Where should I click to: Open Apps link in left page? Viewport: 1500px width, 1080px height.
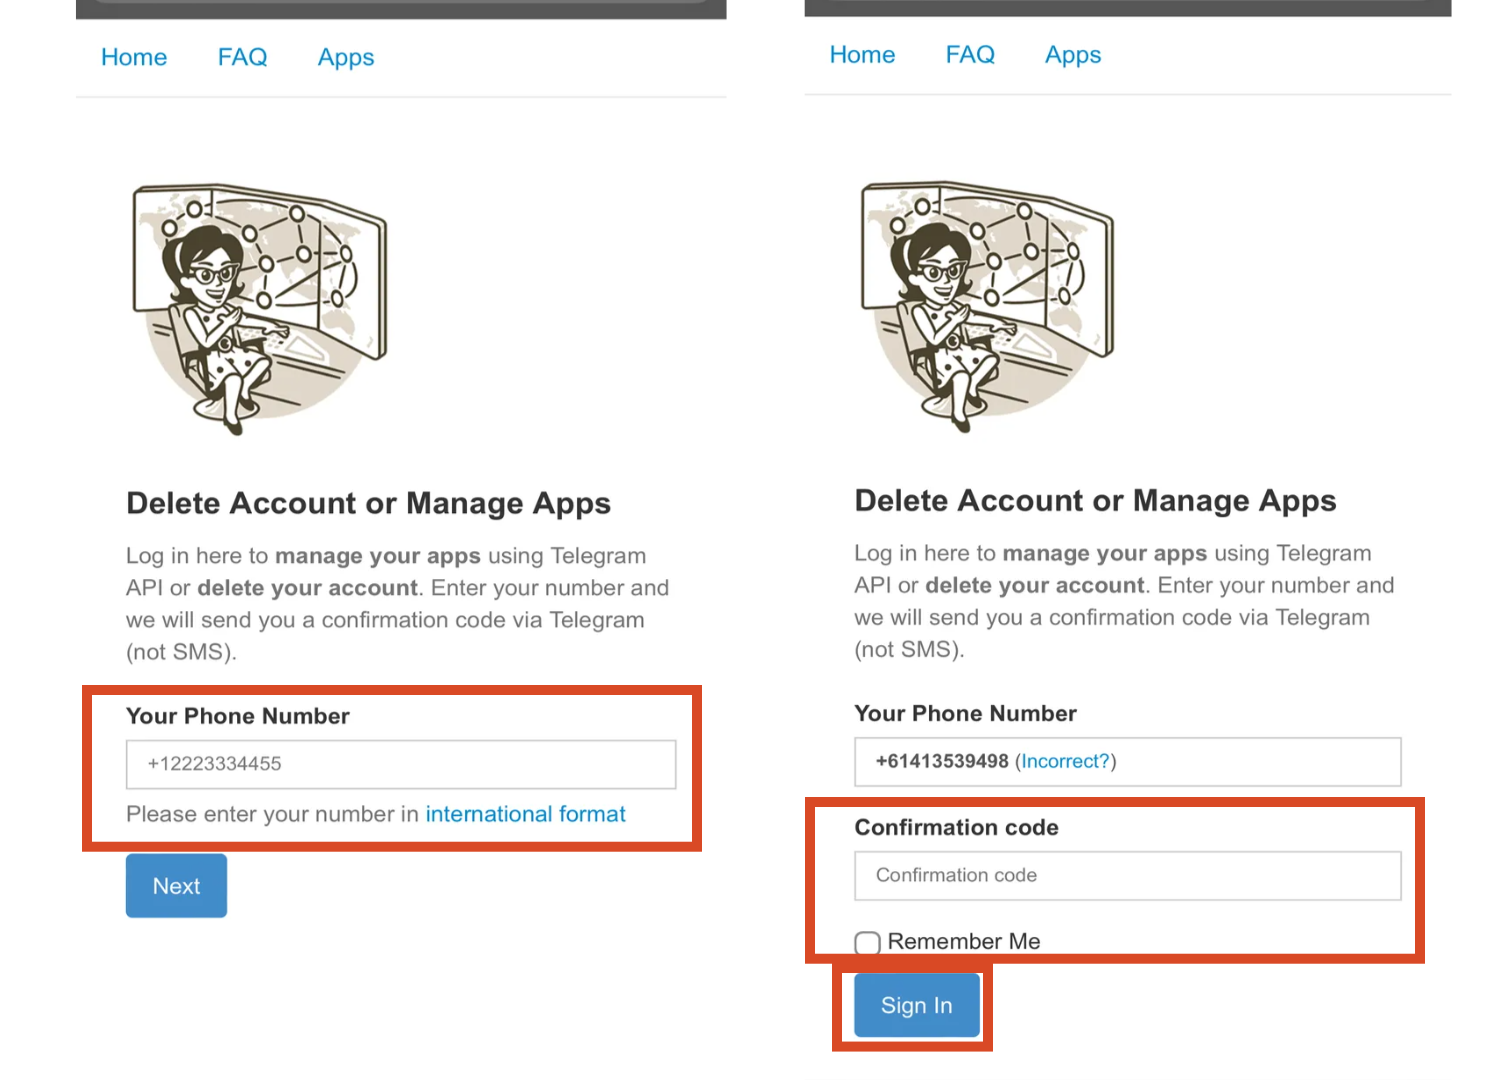click(346, 58)
